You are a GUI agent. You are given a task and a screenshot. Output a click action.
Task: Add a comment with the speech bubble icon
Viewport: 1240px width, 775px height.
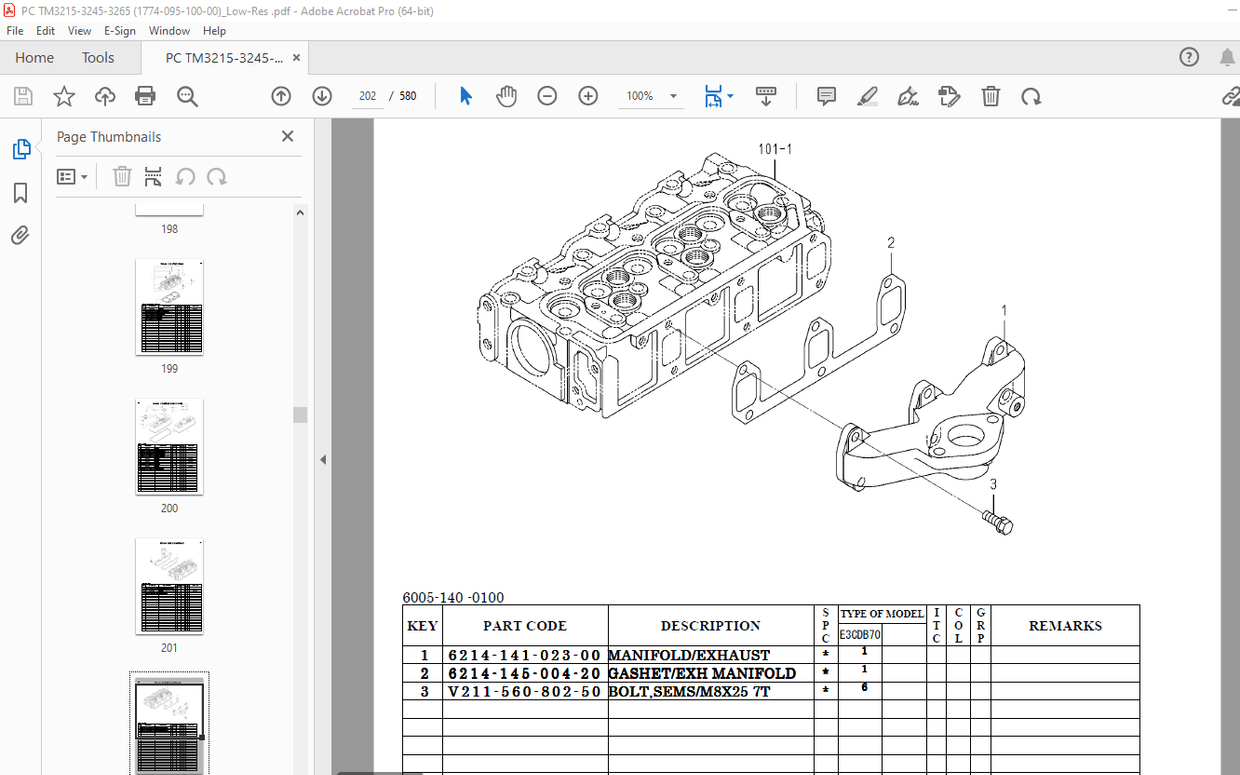[x=826, y=96]
